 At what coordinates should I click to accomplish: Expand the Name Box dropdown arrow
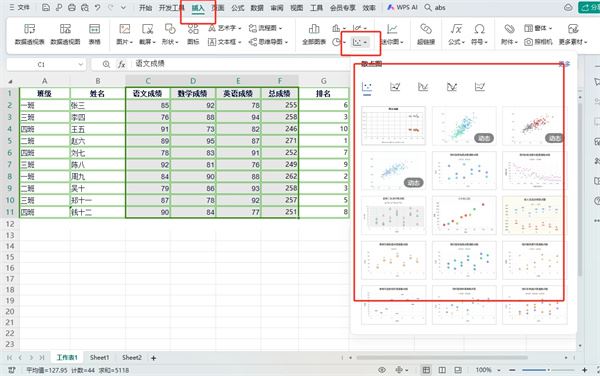coord(80,64)
